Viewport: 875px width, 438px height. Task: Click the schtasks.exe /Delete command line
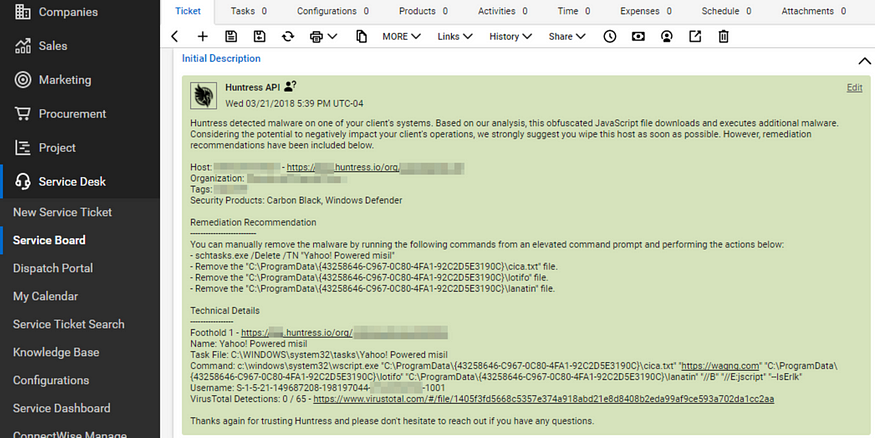(x=292, y=256)
